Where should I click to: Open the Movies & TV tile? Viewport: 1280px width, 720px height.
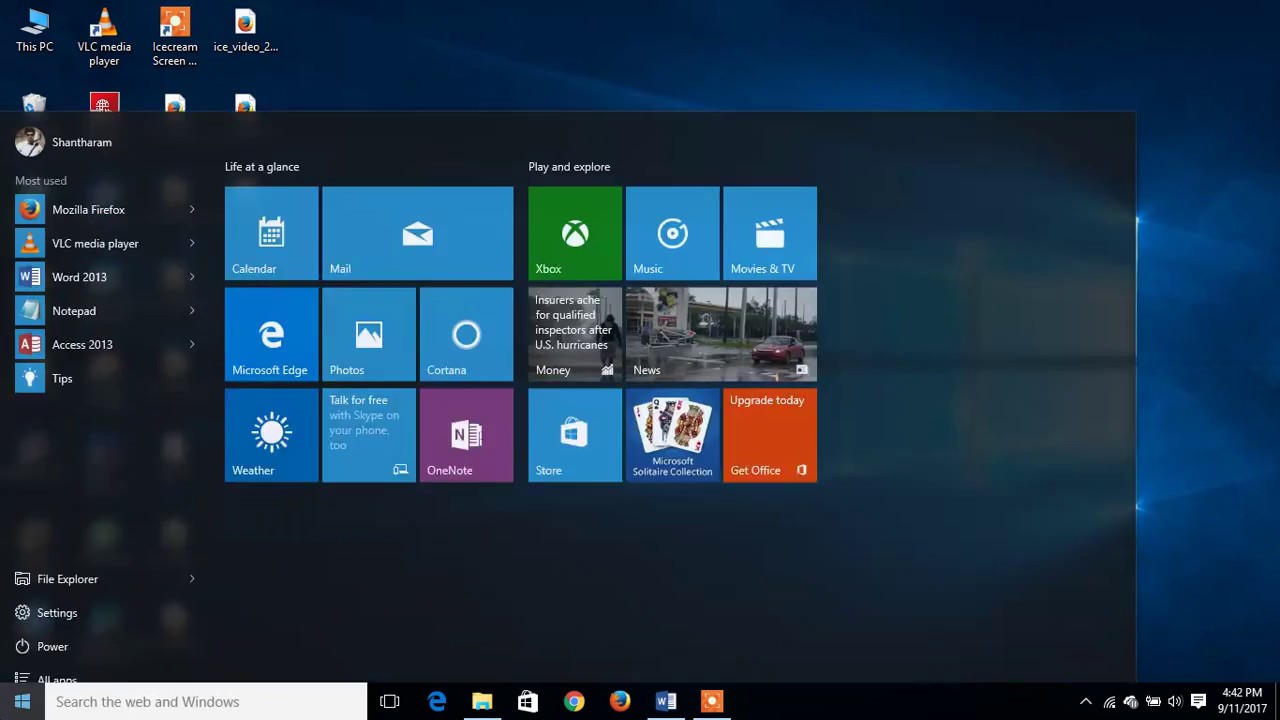770,233
